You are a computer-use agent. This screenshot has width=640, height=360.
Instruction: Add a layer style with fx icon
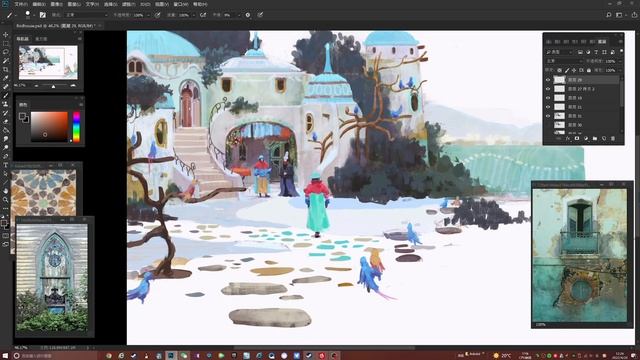(x=568, y=138)
